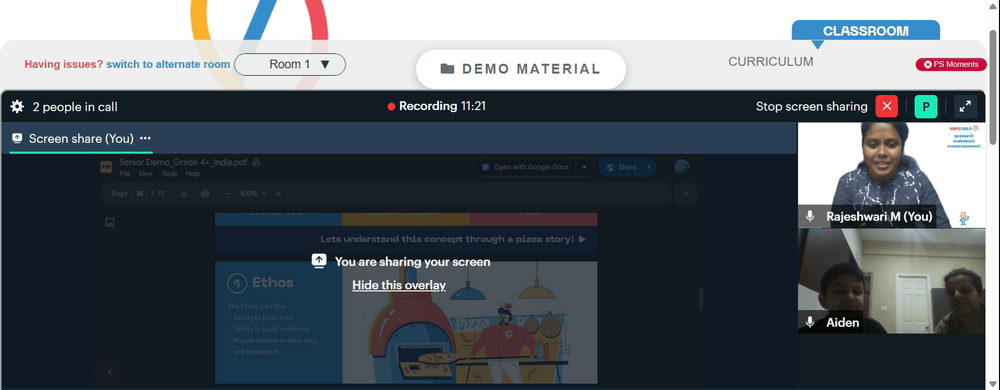
Task: Hide this overlay link
Action: coord(399,285)
